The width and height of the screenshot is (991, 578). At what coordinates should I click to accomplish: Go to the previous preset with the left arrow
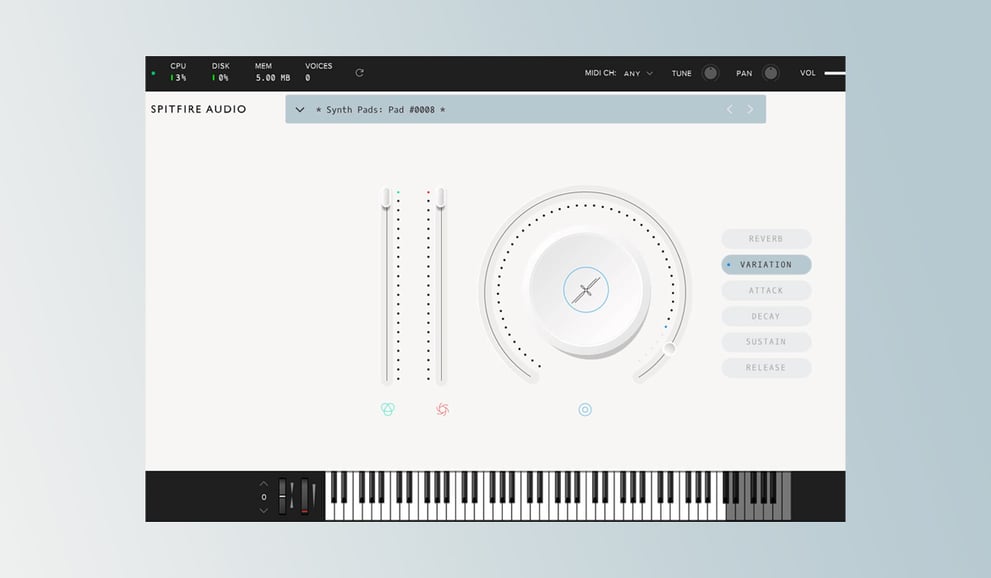[729, 109]
